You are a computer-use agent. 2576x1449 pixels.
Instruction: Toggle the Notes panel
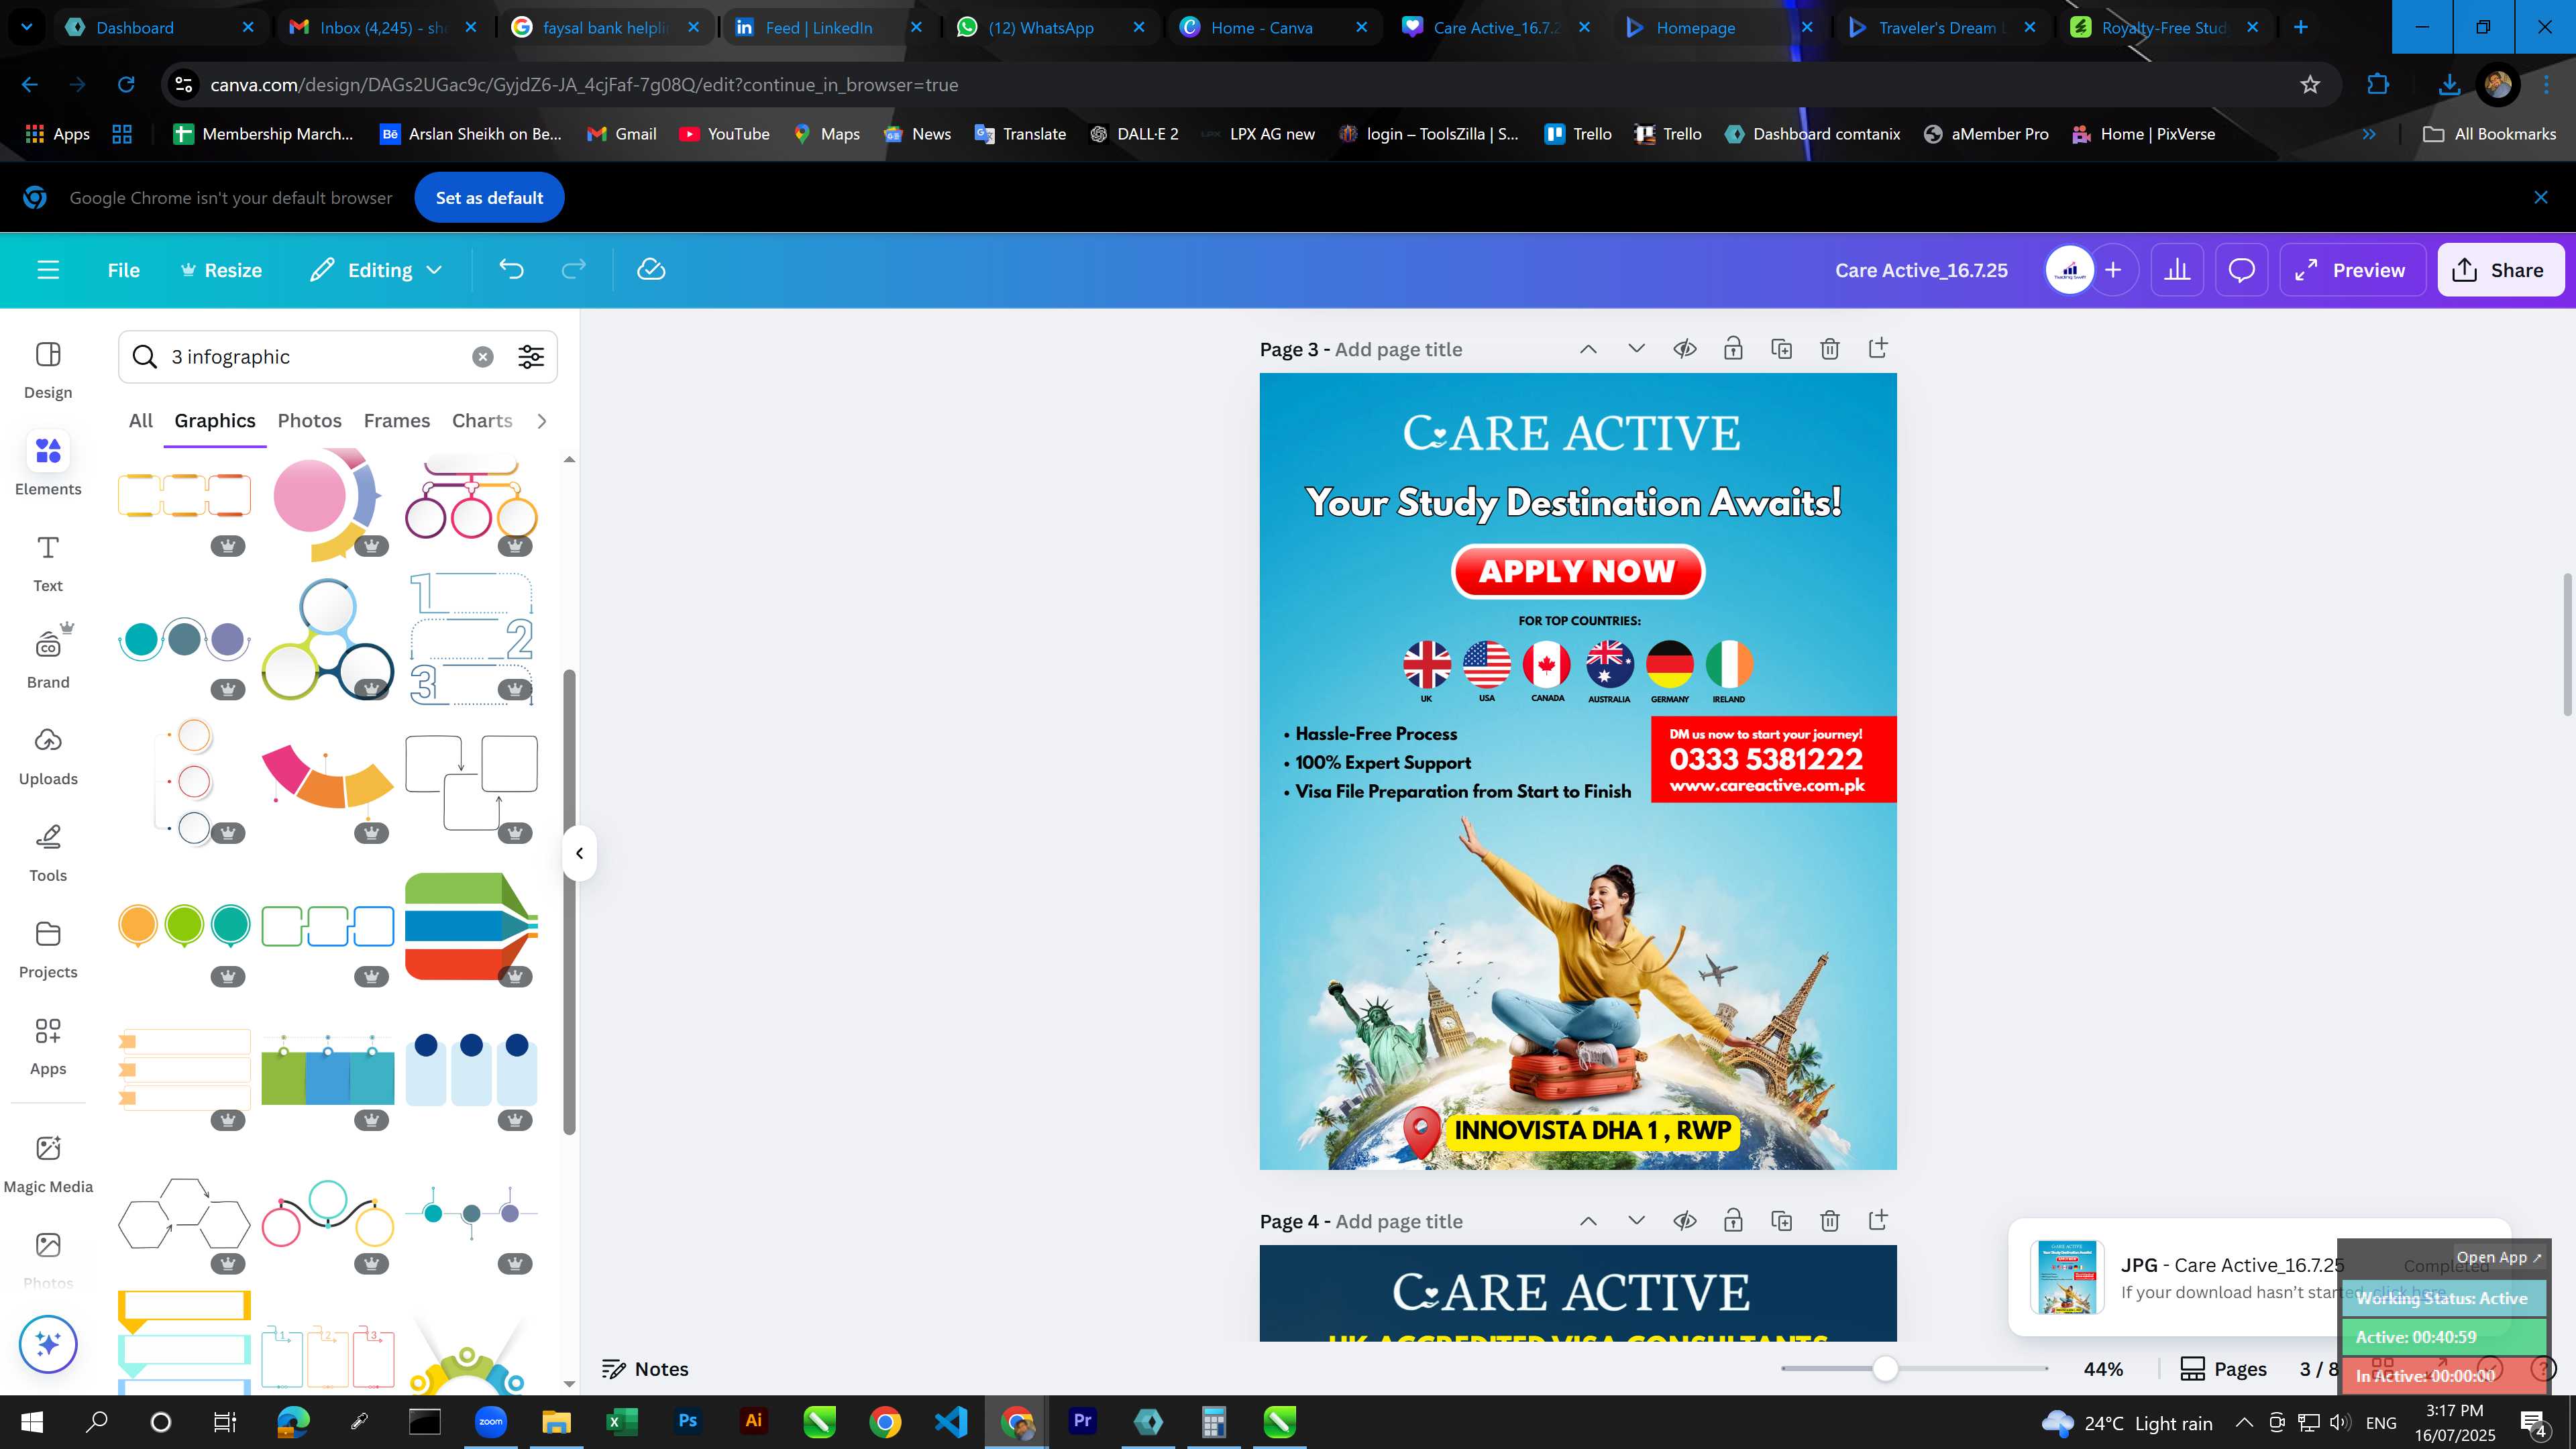tap(645, 1369)
